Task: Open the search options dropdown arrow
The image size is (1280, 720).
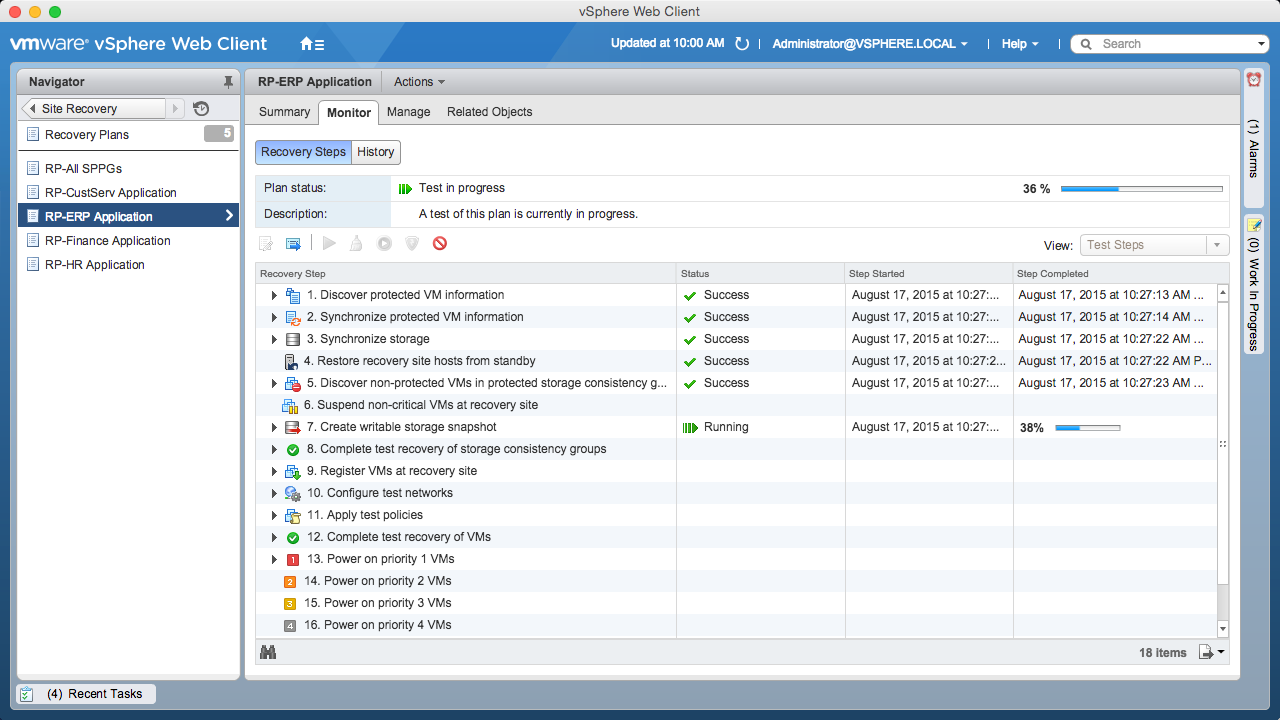Action: (x=1261, y=44)
